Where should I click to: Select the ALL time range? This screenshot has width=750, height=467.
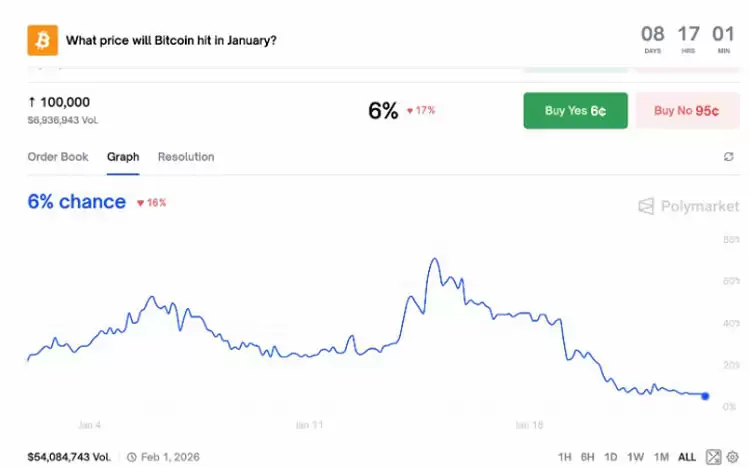(x=687, y=457)
